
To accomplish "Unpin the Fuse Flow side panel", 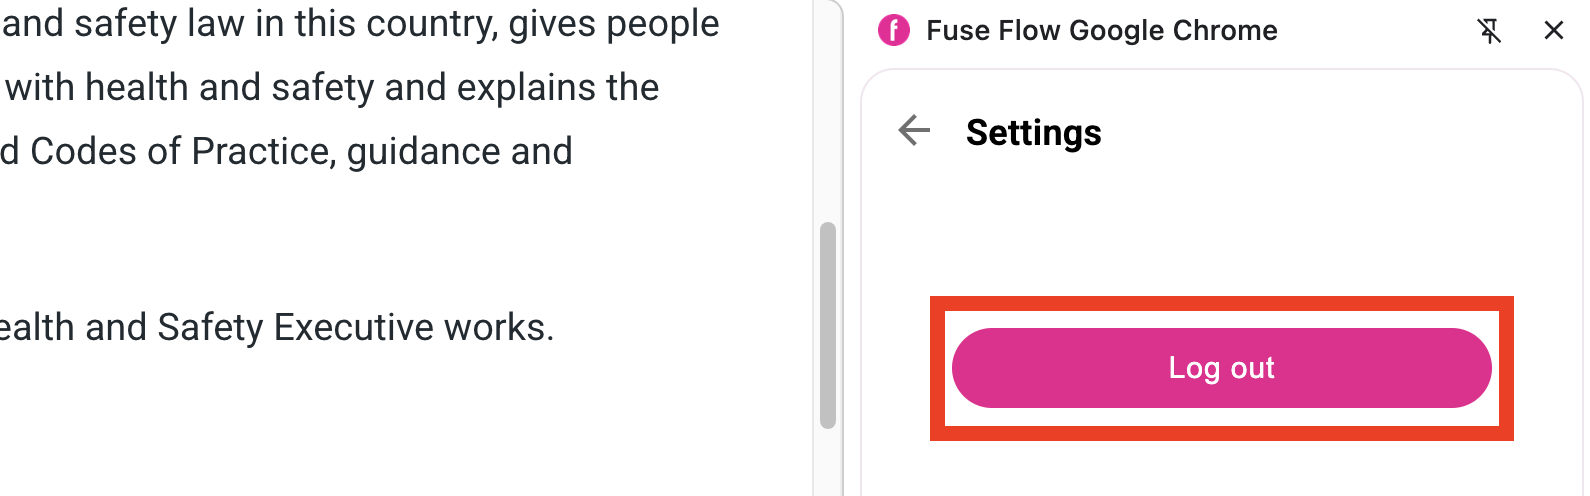I will tap(1489, 31).
